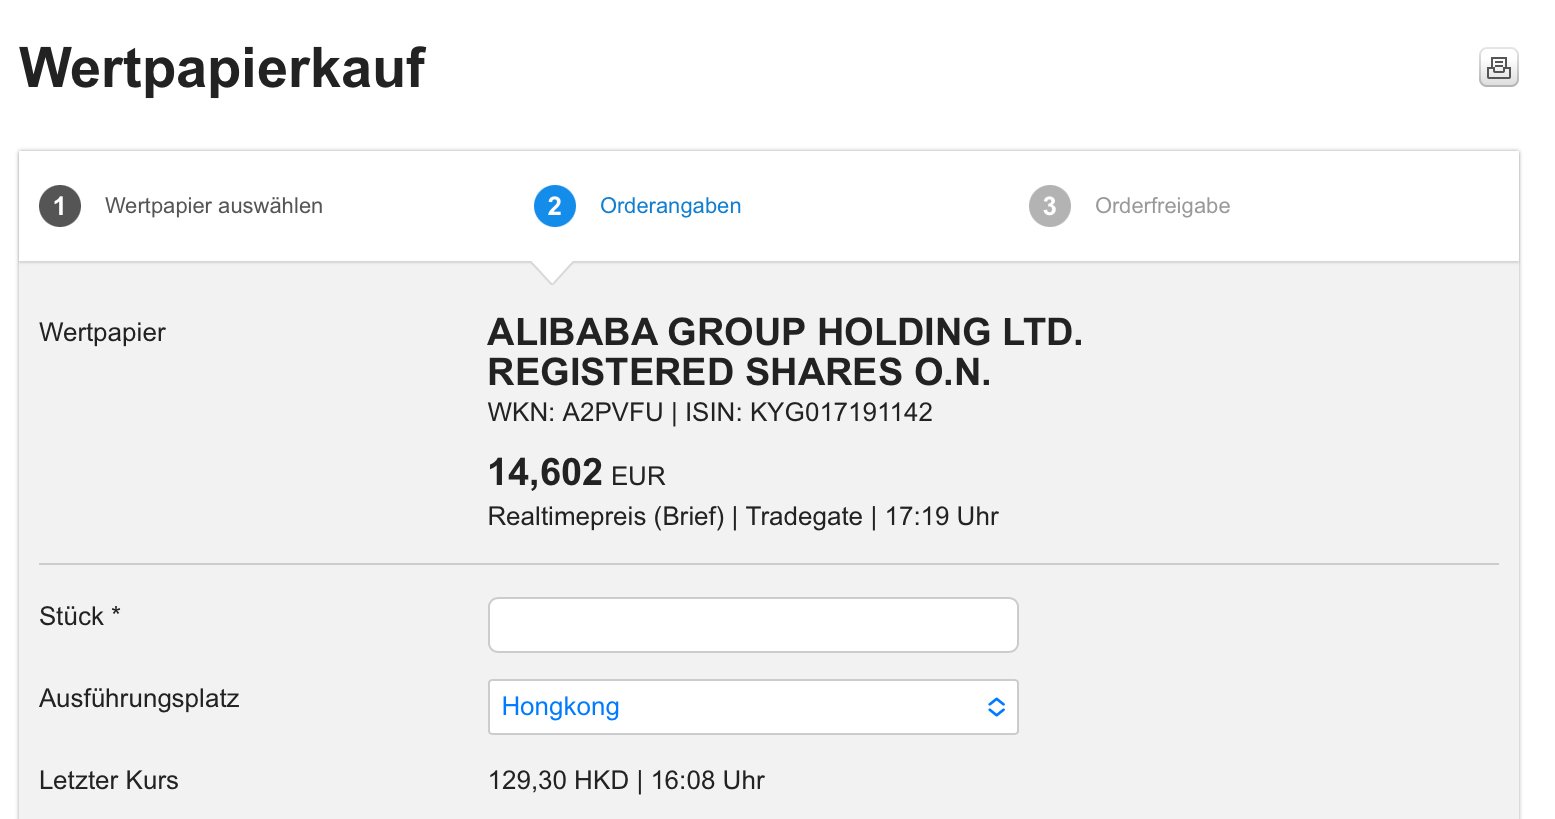Focus the Stück quantity input field

pyautogui.click(x=752, y=625)
